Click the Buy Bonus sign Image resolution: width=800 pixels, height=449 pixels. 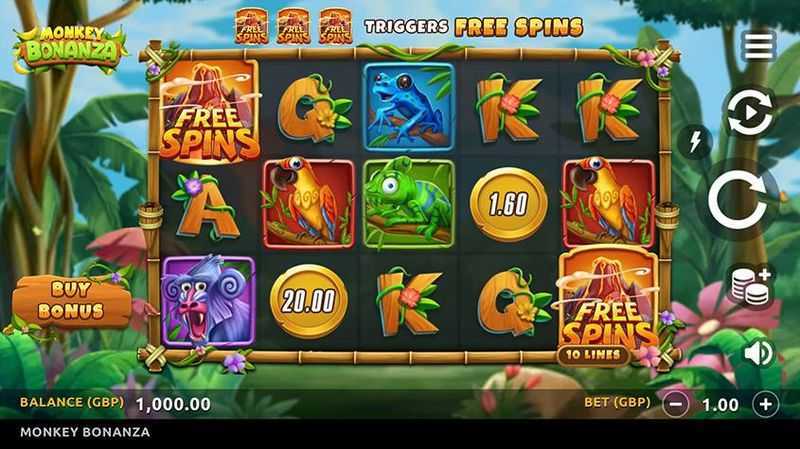point(71,301)
